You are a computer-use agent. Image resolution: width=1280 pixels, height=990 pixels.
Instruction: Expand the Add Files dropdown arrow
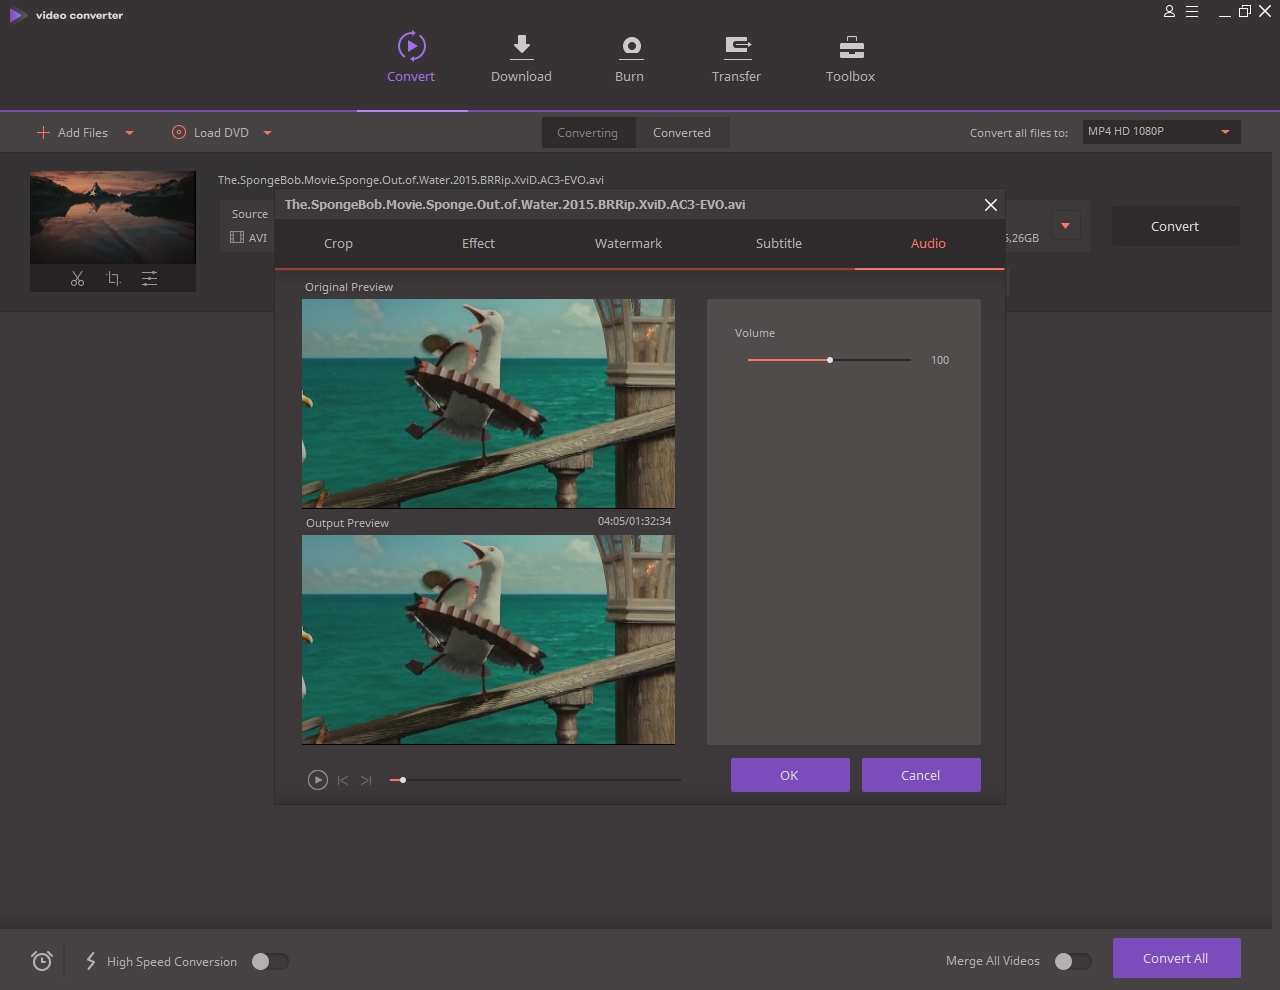[x=129, y=133]
